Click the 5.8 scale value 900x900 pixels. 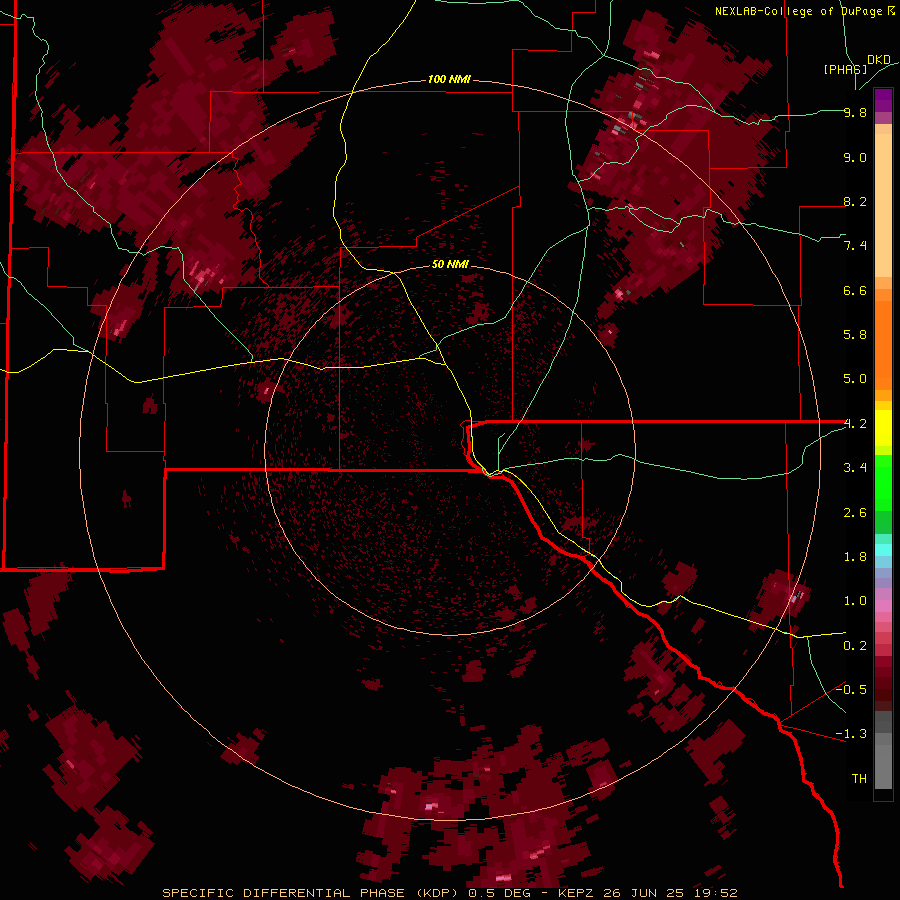point(855,335)
